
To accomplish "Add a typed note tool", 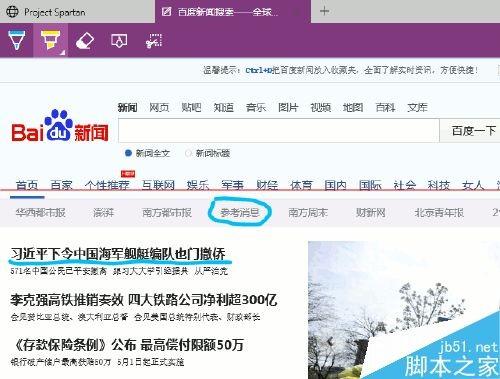I will pos(119,41).
